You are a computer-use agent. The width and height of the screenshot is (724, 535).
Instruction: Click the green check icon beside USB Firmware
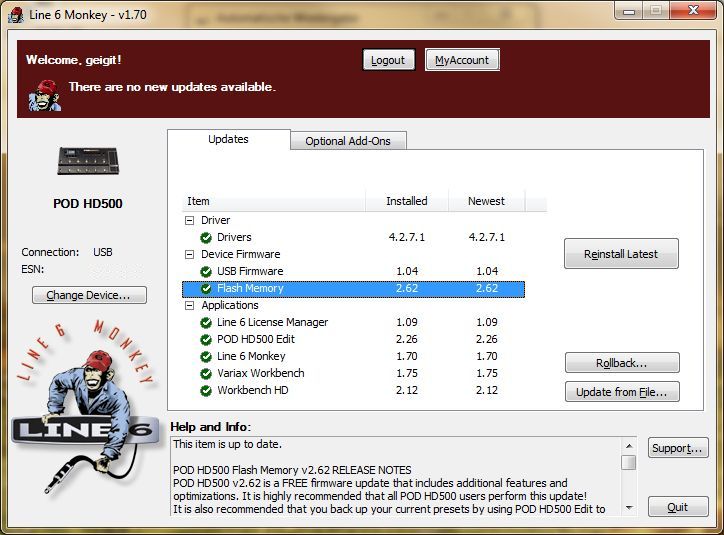coord(206,271)
